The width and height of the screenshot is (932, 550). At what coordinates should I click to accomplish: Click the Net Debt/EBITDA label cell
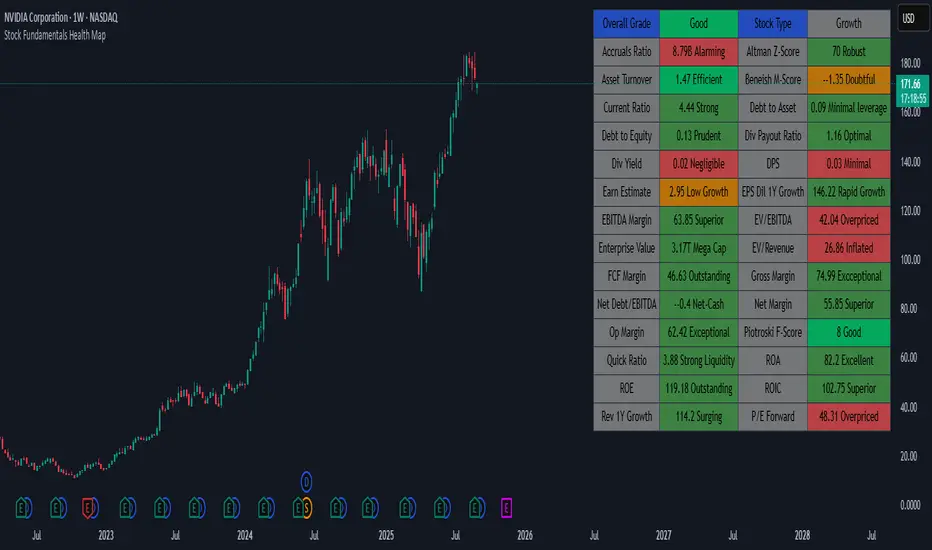coord(626,304)
